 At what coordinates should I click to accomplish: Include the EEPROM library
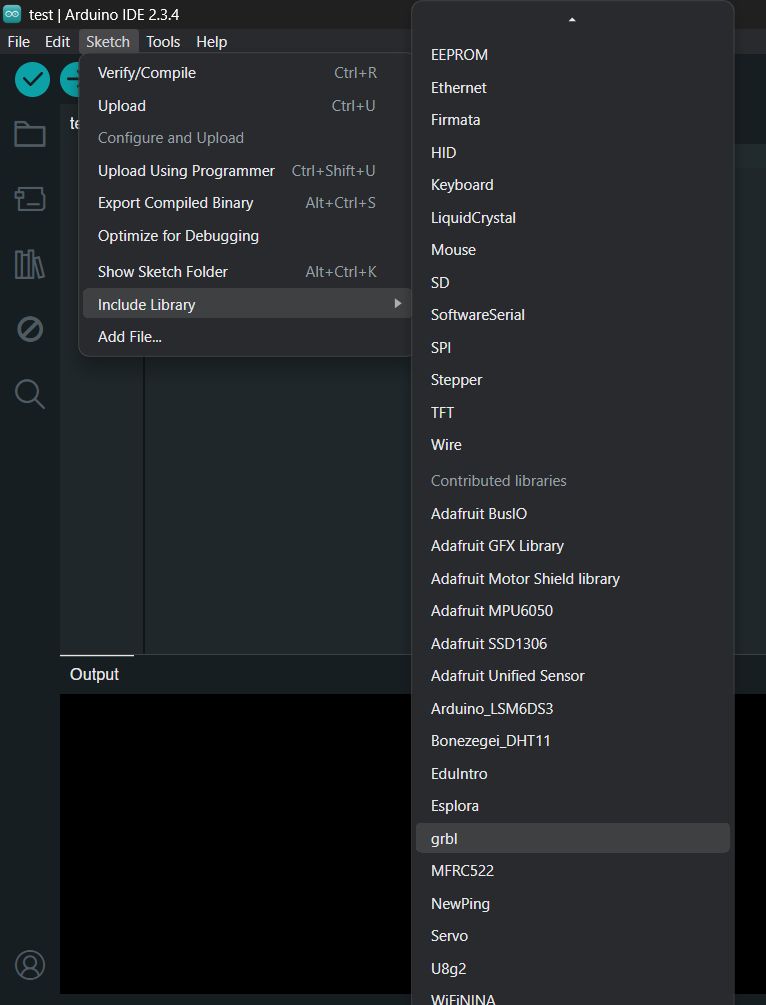coord(572,55)
